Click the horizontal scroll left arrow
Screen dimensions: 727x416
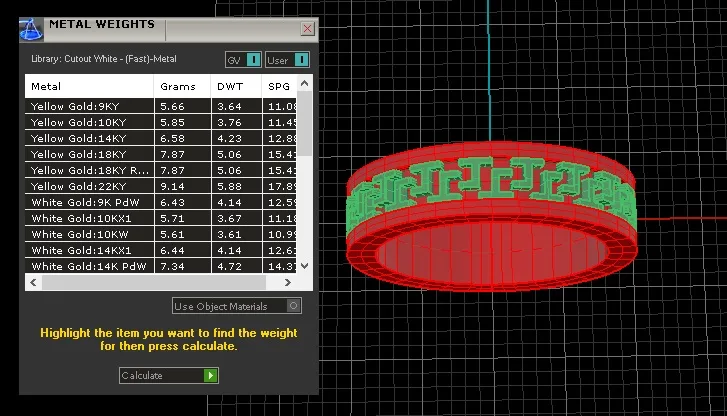pos(33,282)
